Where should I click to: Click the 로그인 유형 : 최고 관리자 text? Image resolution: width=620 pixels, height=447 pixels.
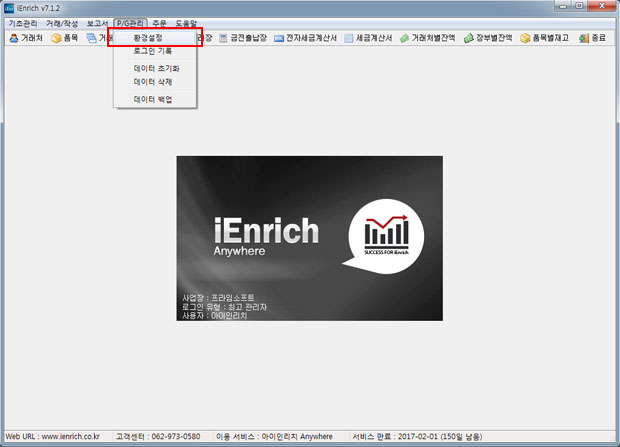pyautogui.click(x=224, y=307)
